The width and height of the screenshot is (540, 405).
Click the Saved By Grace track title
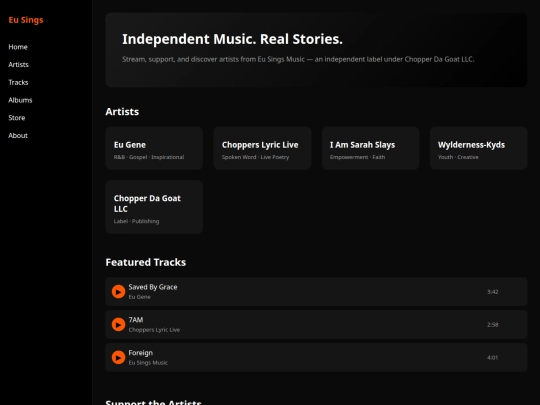click(153, 287)
